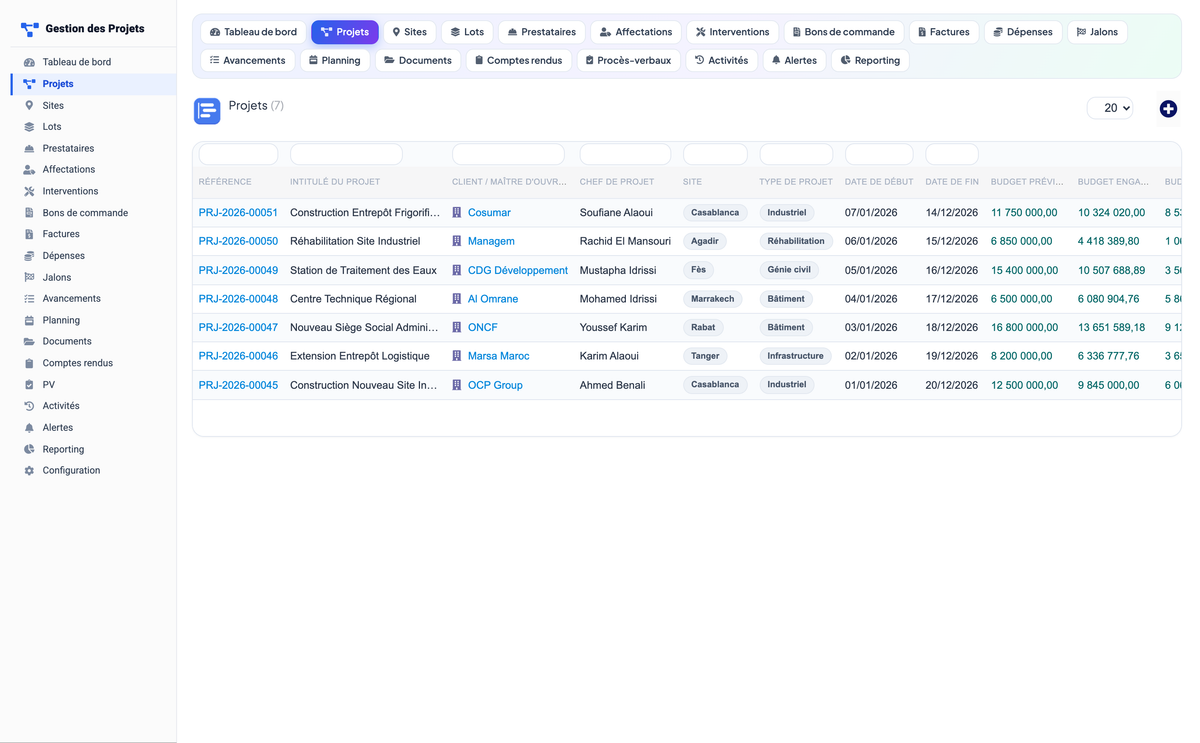The image size is (1200, 743).
Task: Click the Bons de commande sidebar icon
Action: pyautogui.click(x=29, y=213)
